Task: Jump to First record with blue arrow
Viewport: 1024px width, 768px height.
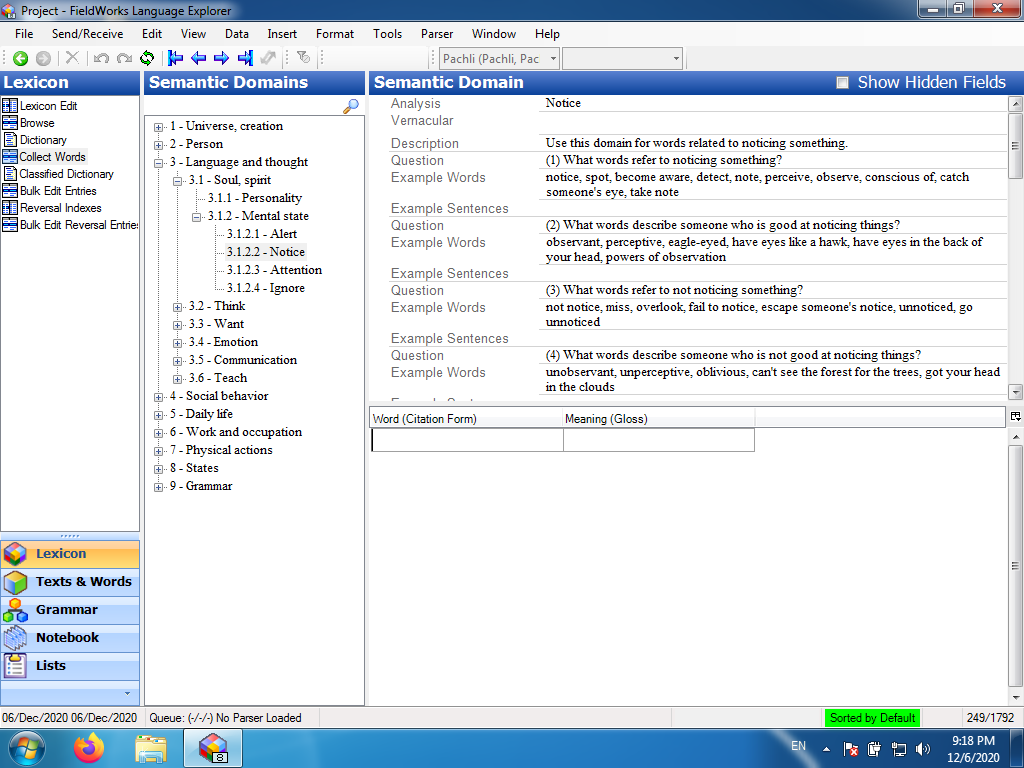Action: point(176,59)
